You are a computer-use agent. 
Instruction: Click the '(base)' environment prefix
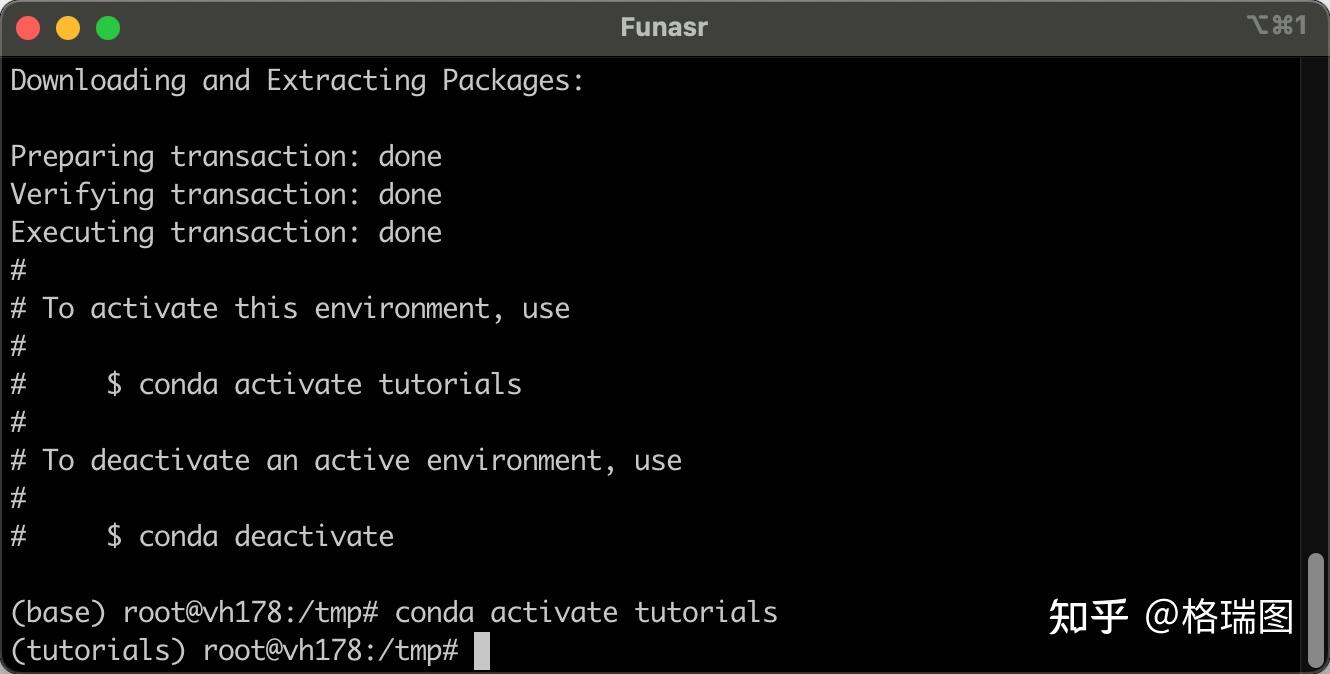58,612
